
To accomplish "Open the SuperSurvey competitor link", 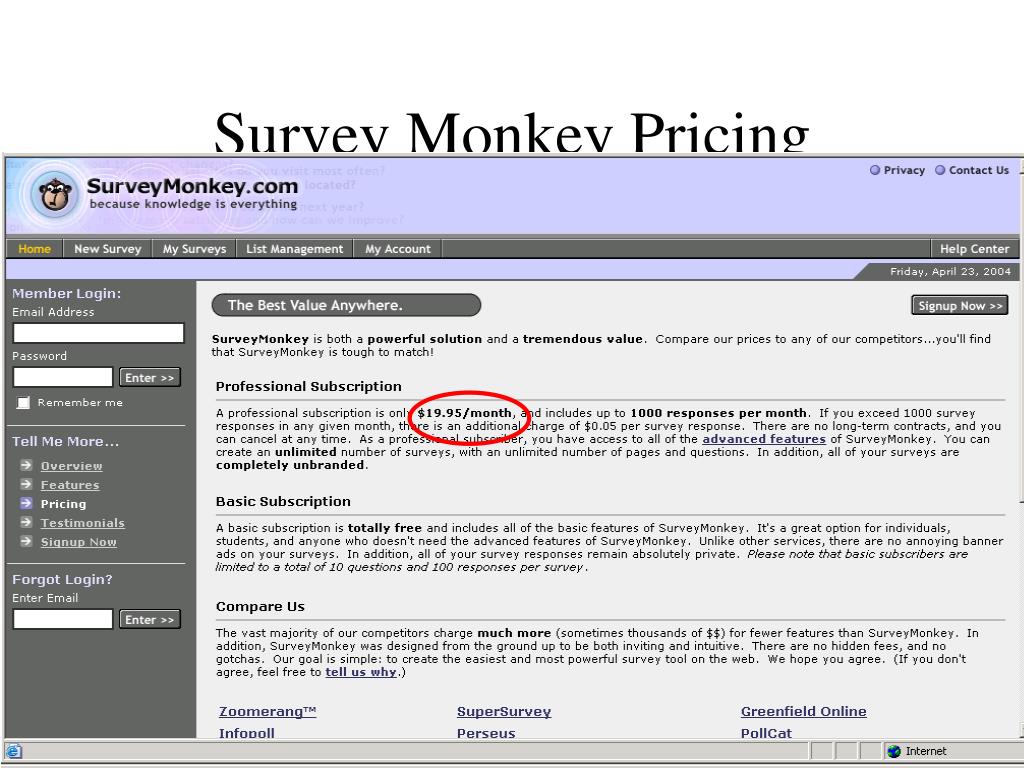I will tap(504, 712).
